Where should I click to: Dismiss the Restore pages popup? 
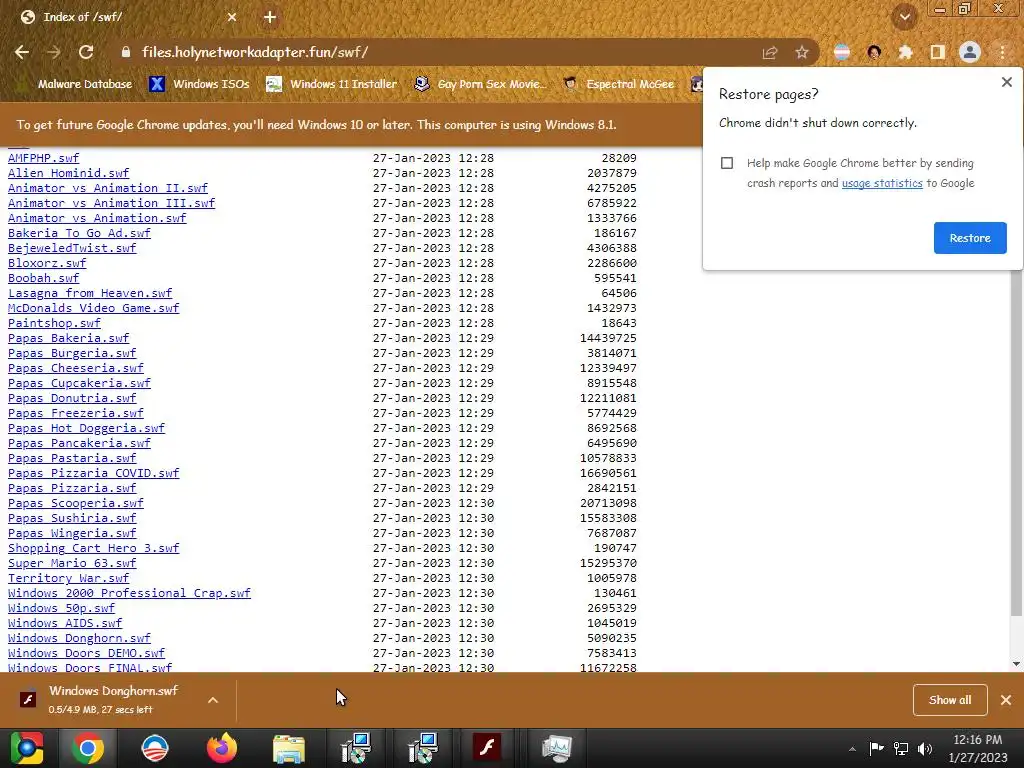coord(1006,82)
